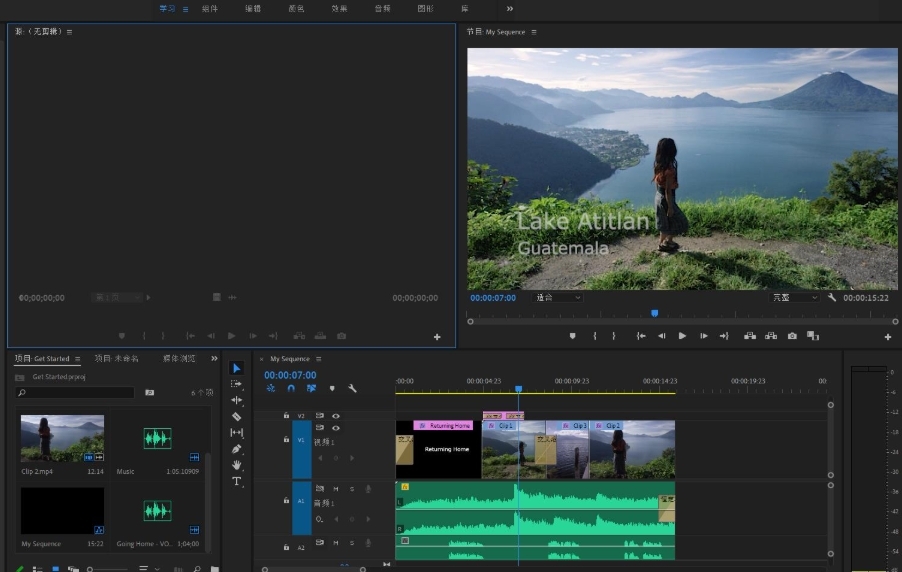Switch to the 效果 workspace
Viewport: 902px width, 572px height.
[x=339, y=9]
